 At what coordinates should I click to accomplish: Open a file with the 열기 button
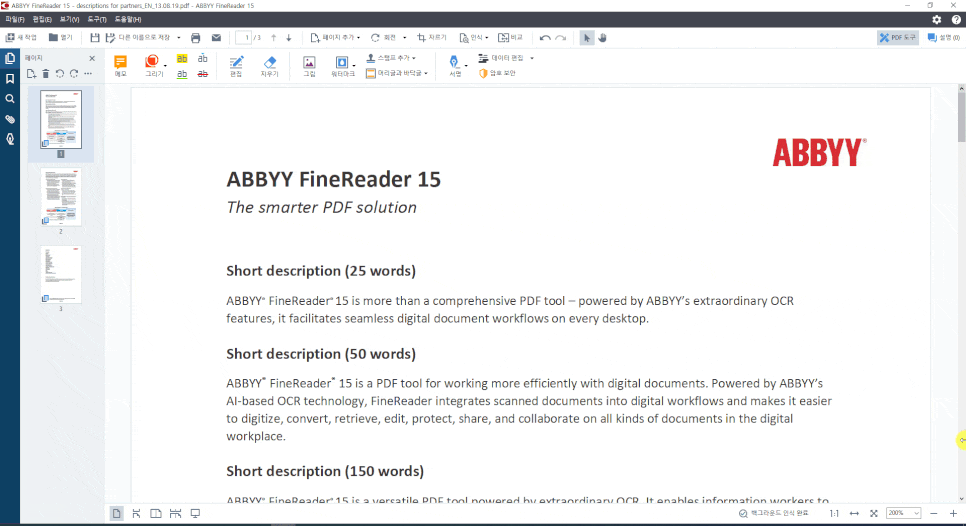(60, 38)
